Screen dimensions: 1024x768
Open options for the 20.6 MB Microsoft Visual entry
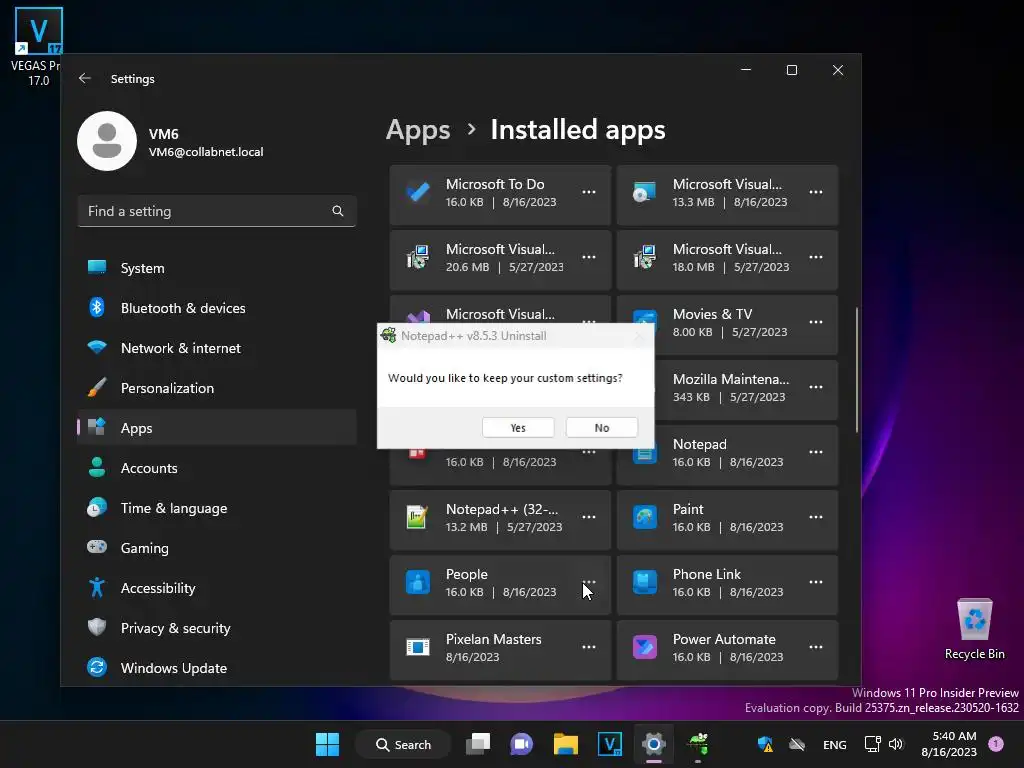[588, 257]
